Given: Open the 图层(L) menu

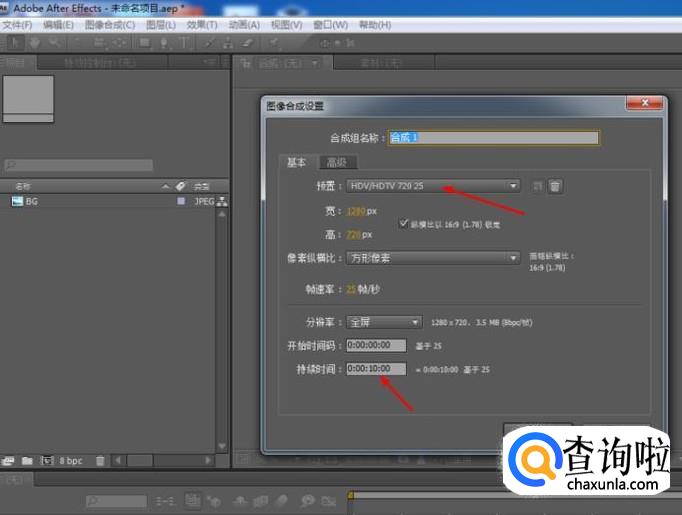Looking at the screenshot, I should pyautogui.click(x=161, y=25).
